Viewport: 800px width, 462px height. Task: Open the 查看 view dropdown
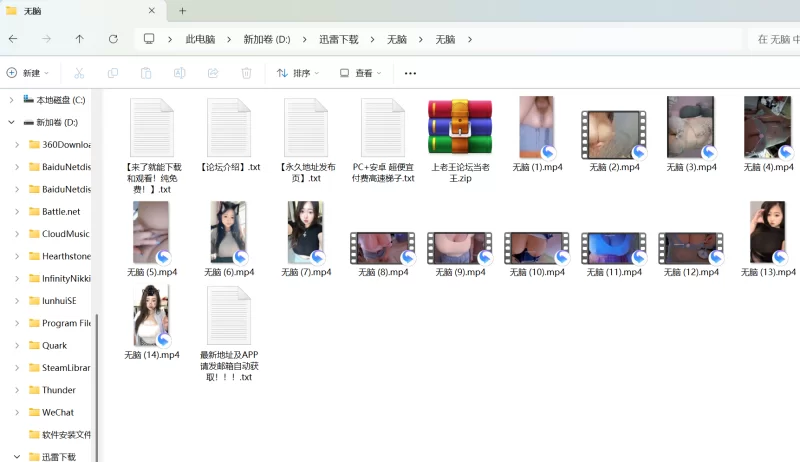point(361,73)
